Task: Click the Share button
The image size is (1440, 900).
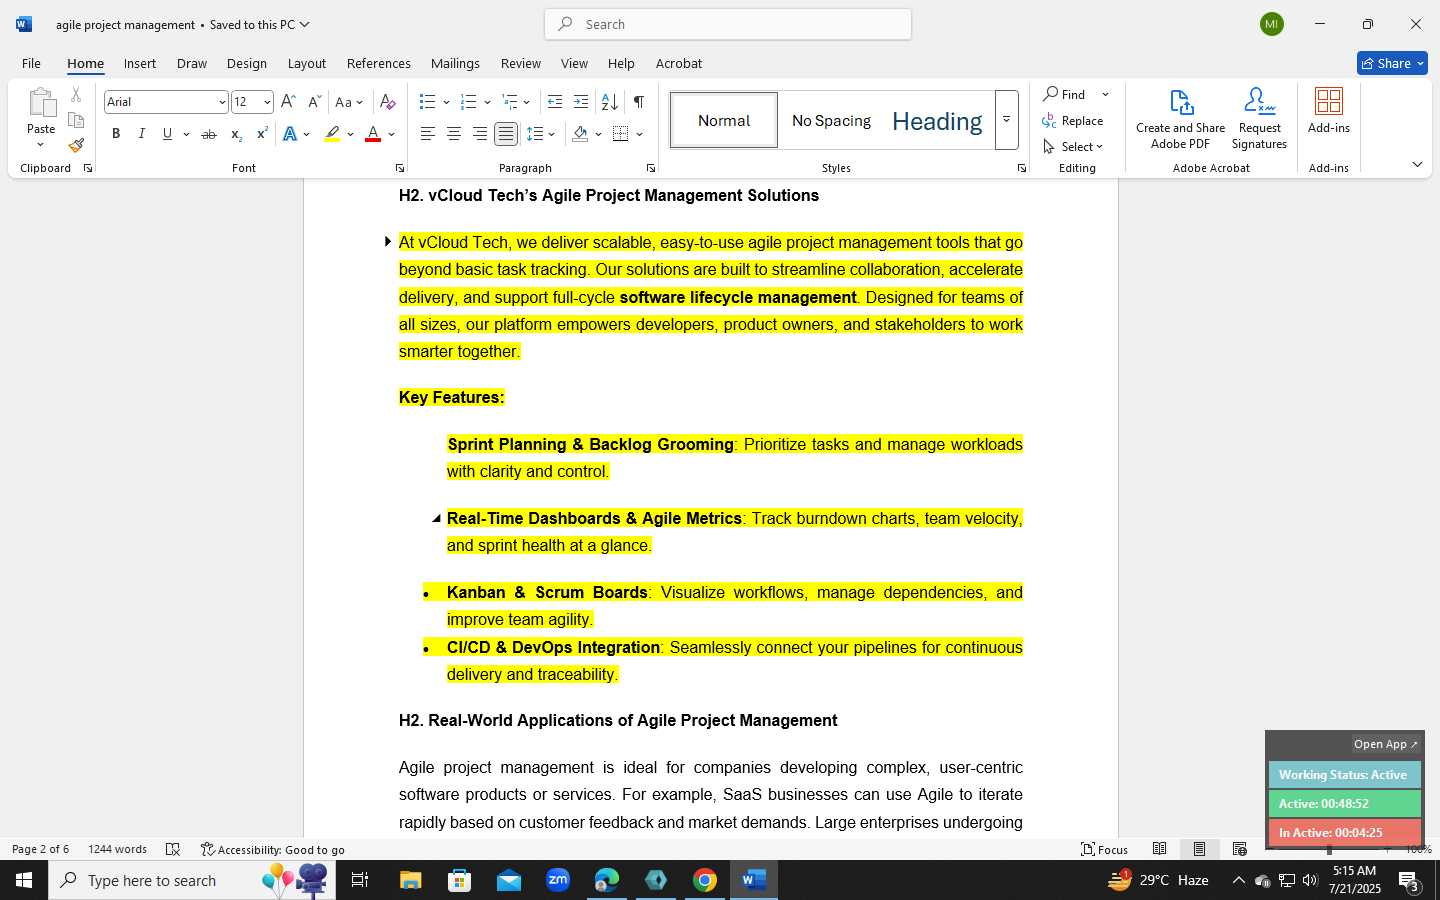Action: click(x=1392, y=63)
